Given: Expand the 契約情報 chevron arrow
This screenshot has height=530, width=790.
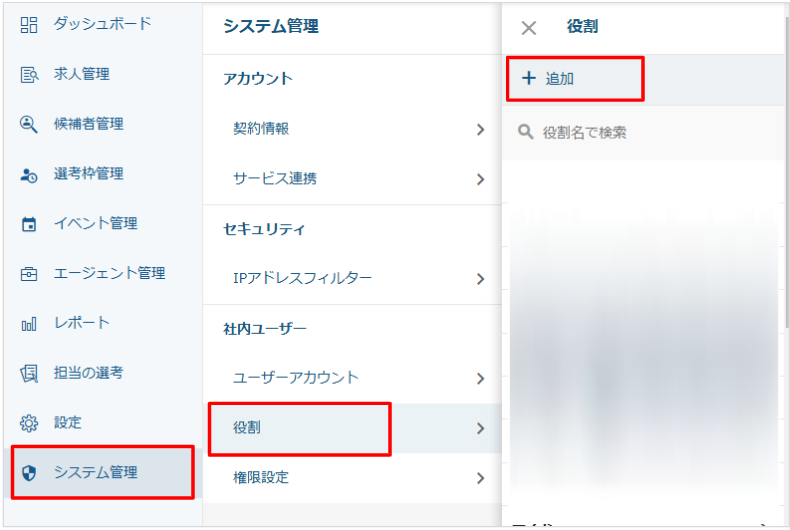Looking at the screenshot, I should 480,130.
